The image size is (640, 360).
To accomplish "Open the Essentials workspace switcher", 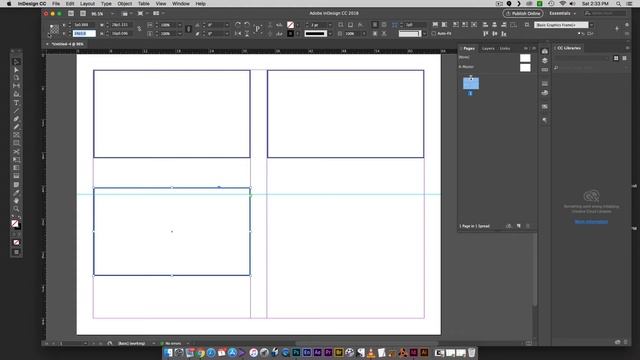I will coord(562,13).
